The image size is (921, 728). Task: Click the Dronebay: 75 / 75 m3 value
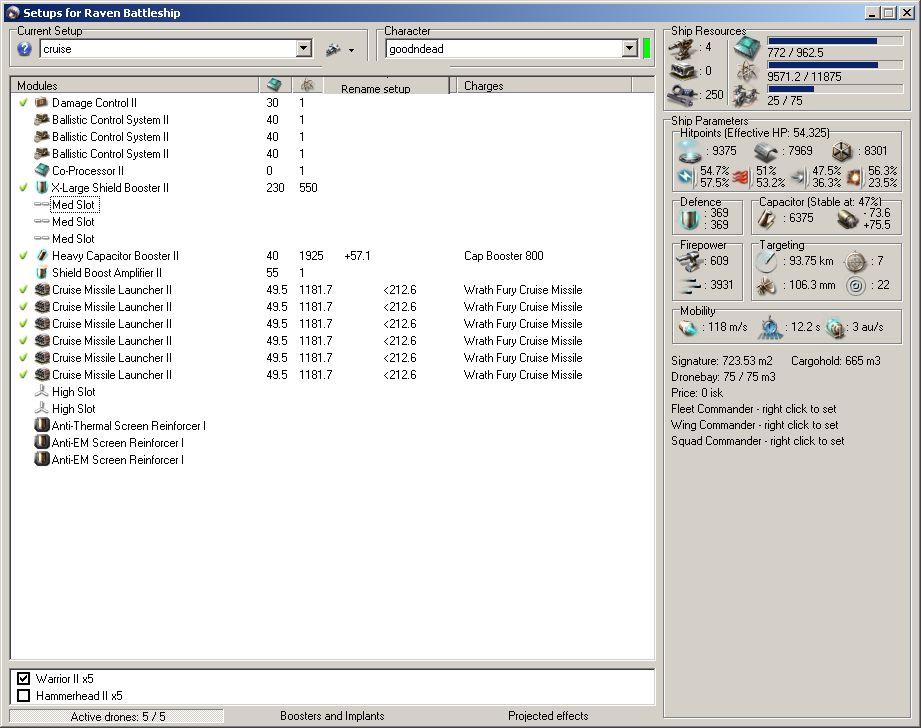[x=723, y=377]
